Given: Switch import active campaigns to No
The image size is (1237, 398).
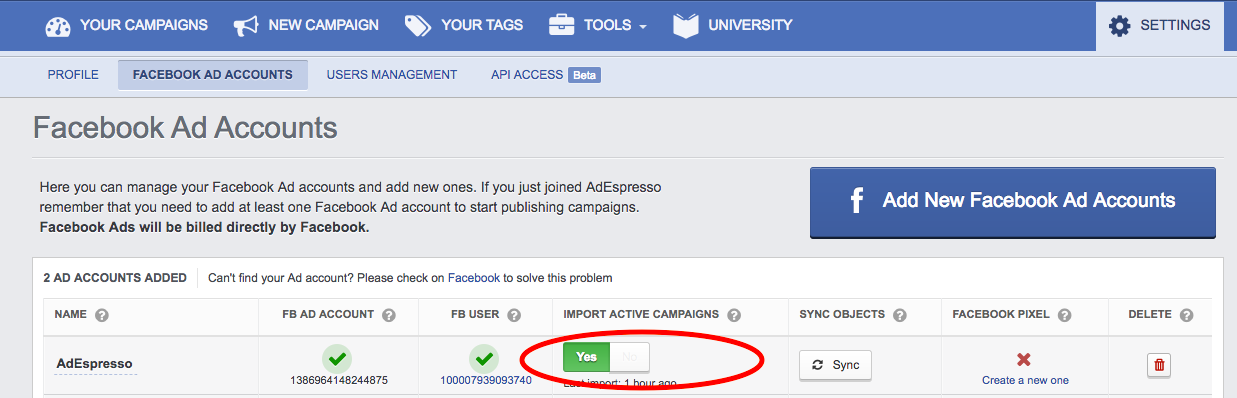Looking at the screenshot, I should click(629, 357).
